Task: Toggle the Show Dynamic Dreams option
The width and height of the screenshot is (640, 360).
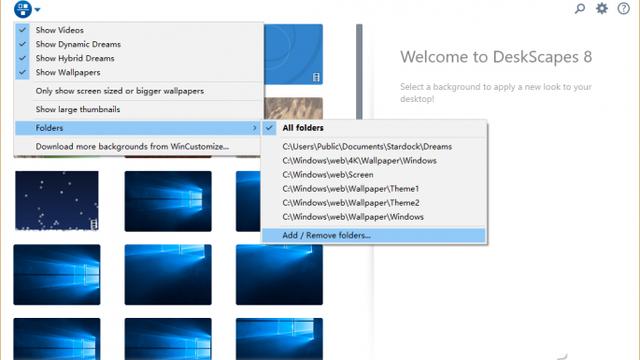Action: [x=138, y=44]
